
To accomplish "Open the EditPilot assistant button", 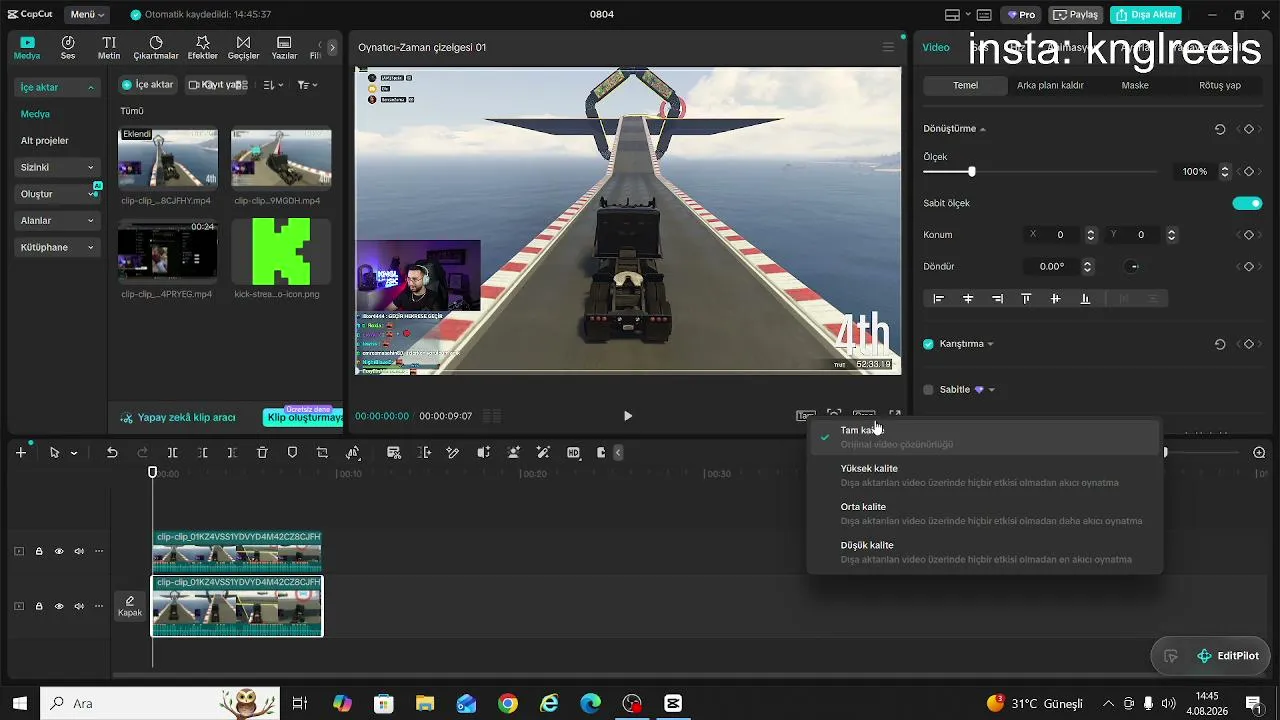I will pyautogui.click(x=1229, y=656).
